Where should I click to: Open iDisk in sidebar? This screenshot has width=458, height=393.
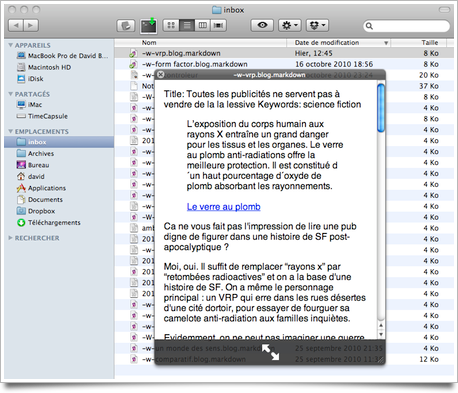59,79
